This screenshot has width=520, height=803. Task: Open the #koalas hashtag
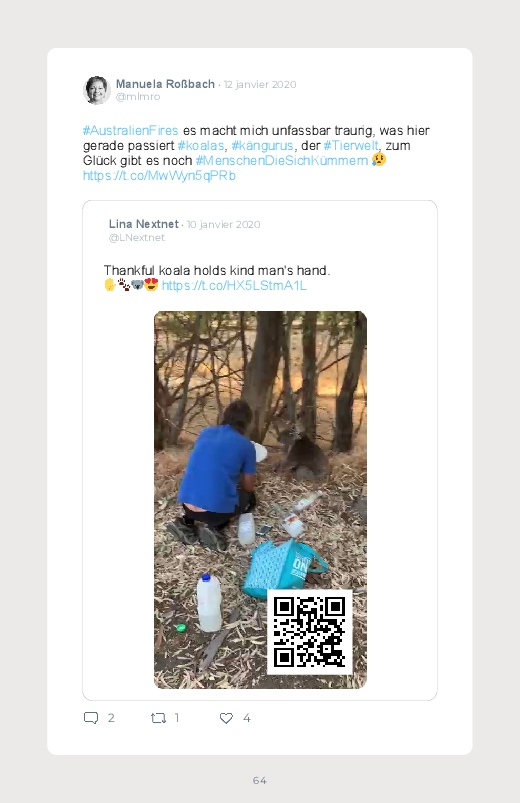201,145
